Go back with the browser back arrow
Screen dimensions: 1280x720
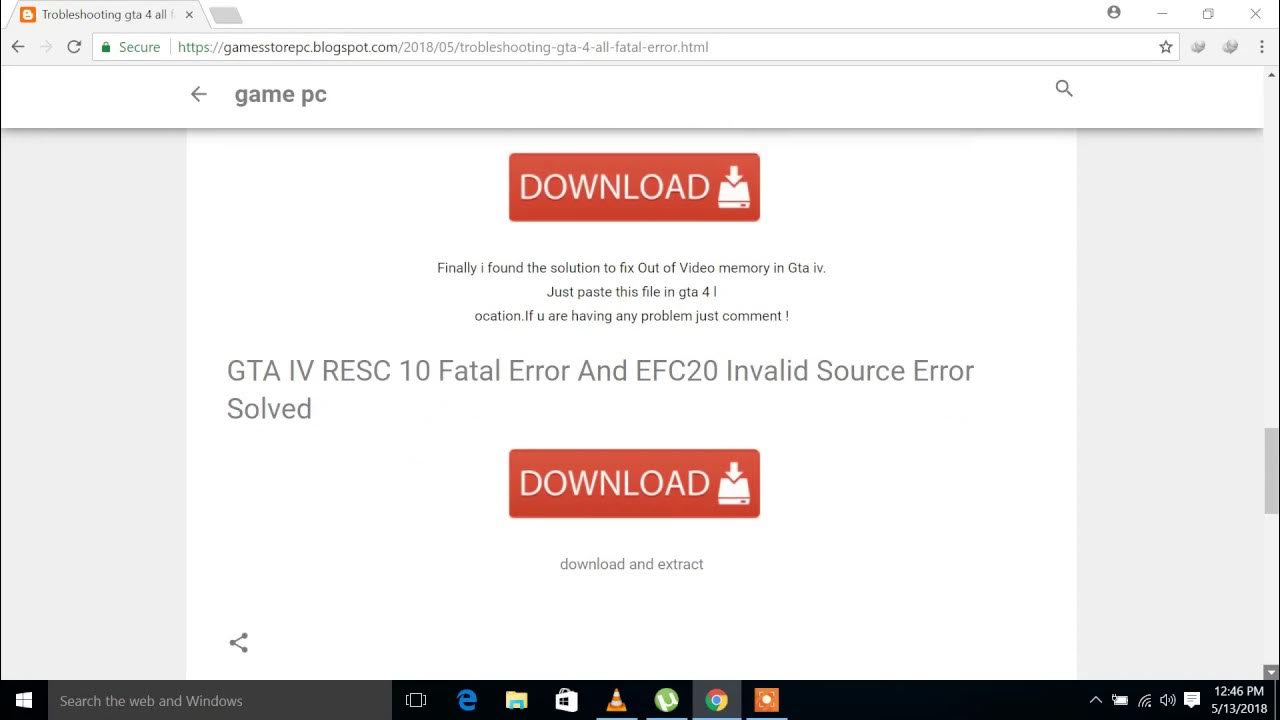coord(18,47)
